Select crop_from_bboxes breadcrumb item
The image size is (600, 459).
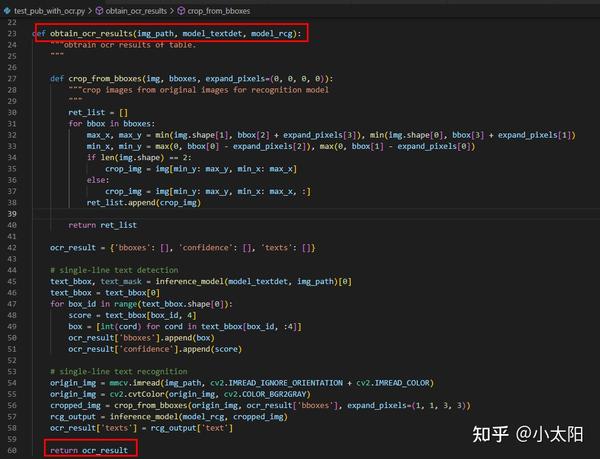(218, 11)
